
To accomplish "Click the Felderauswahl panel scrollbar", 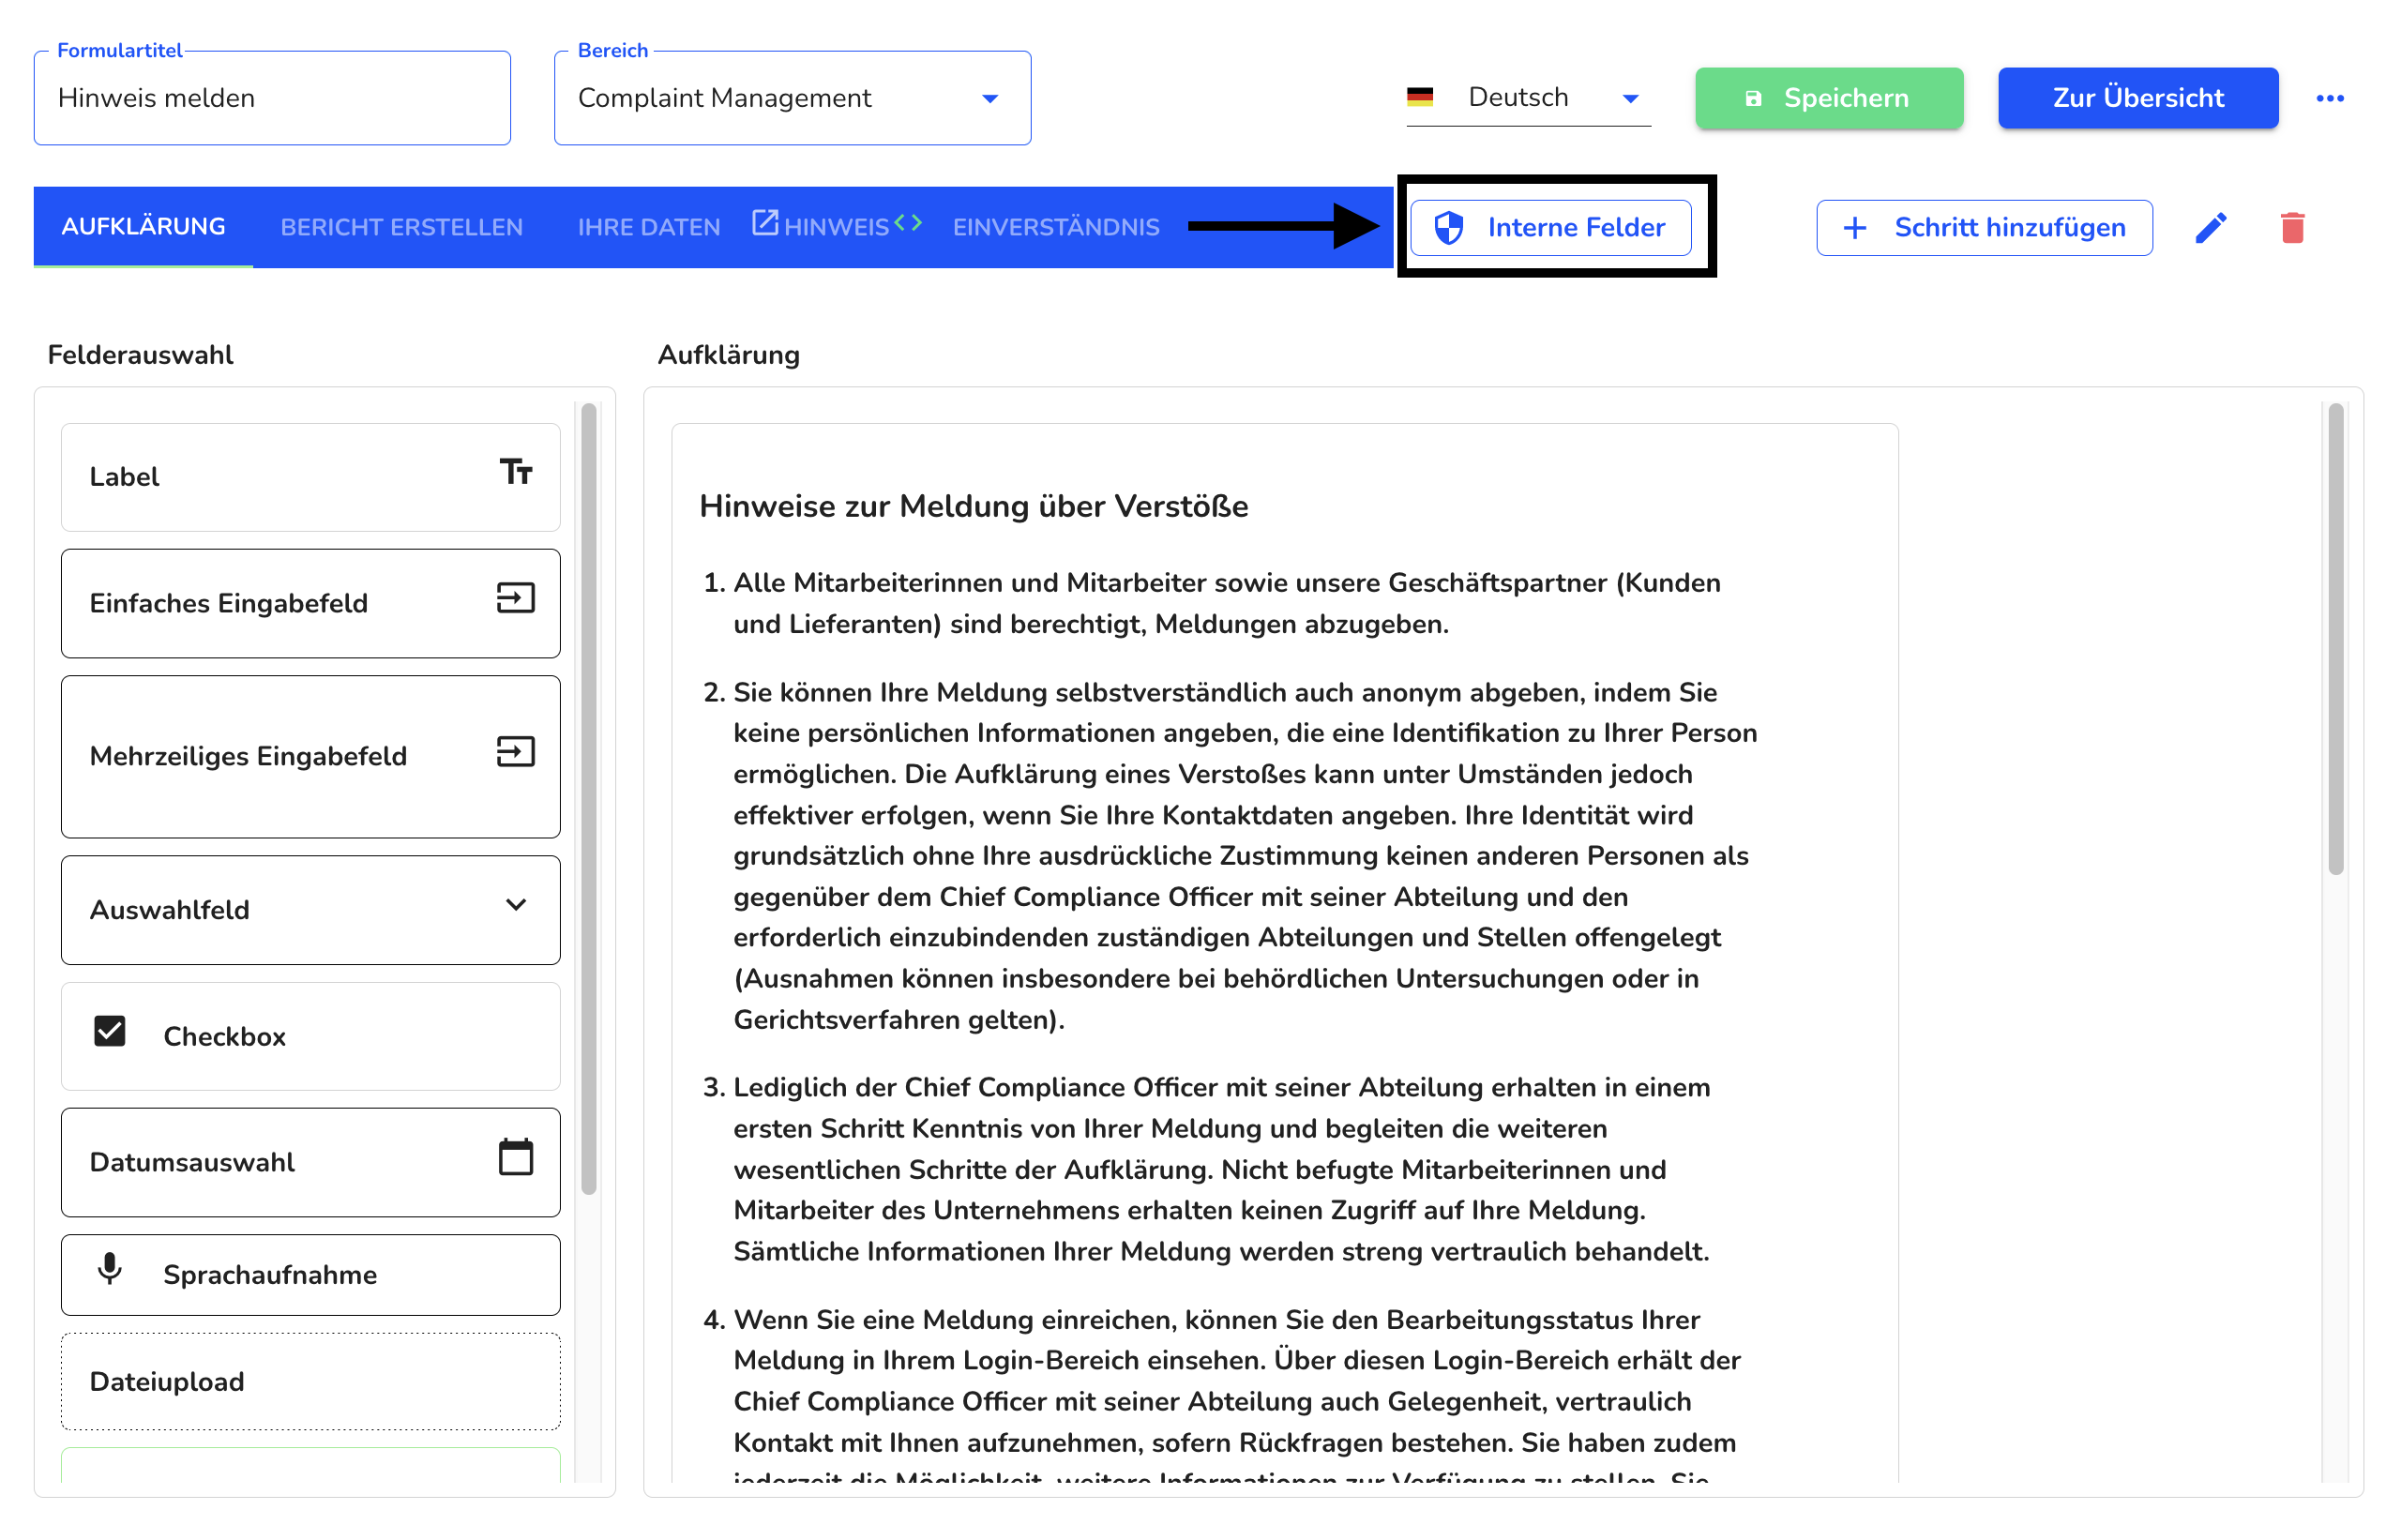I will point(588,798).
